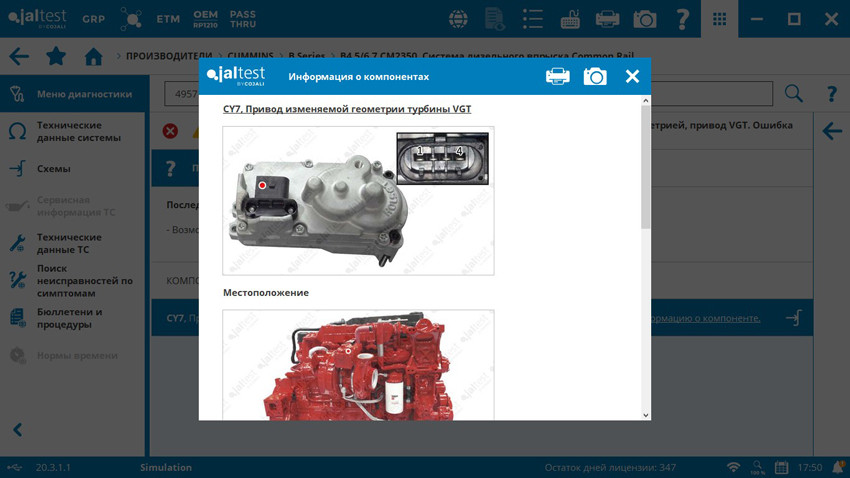Image resolution: width=850 pixels, height=478 pixels.
Task: Click the red error cross icon
Action: pyautogui.click(x=170, y=131)
